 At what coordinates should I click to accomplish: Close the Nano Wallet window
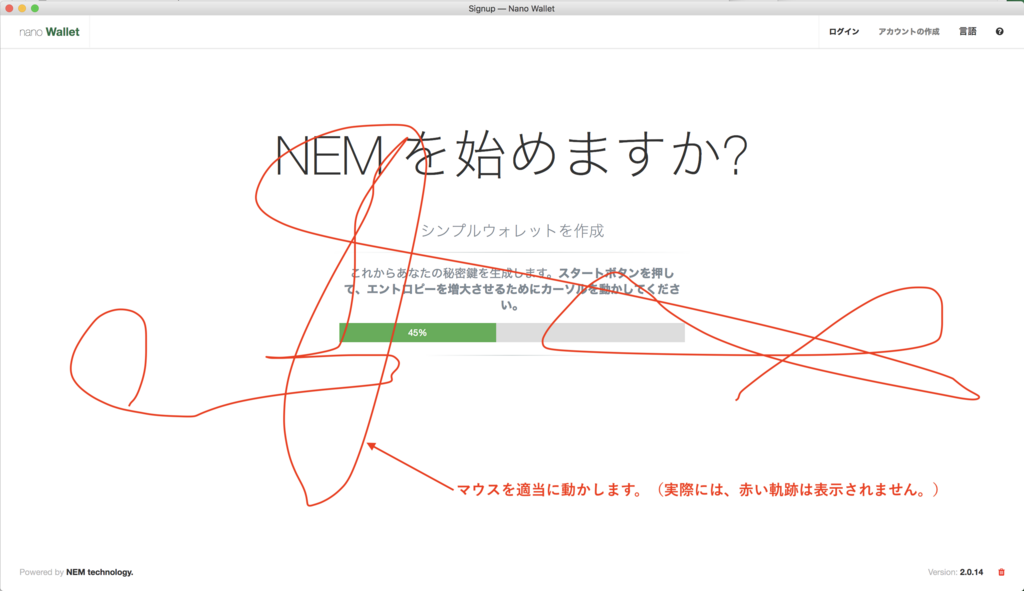(9, 8)
